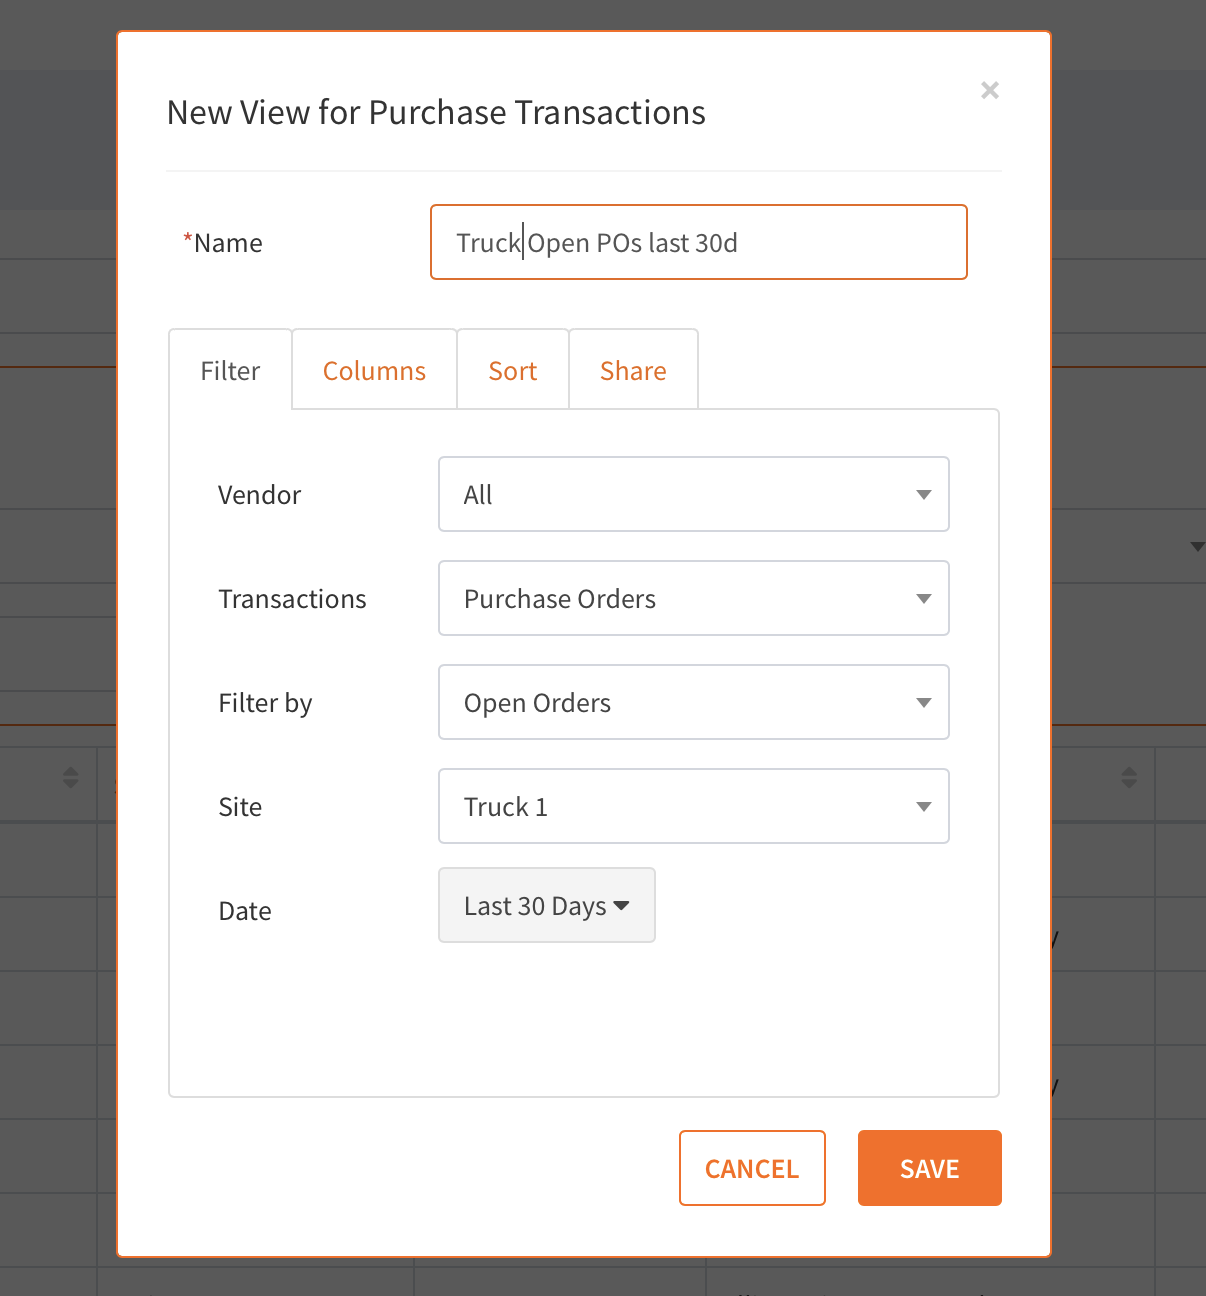Open the Columns tab

[x=374, y=371]
